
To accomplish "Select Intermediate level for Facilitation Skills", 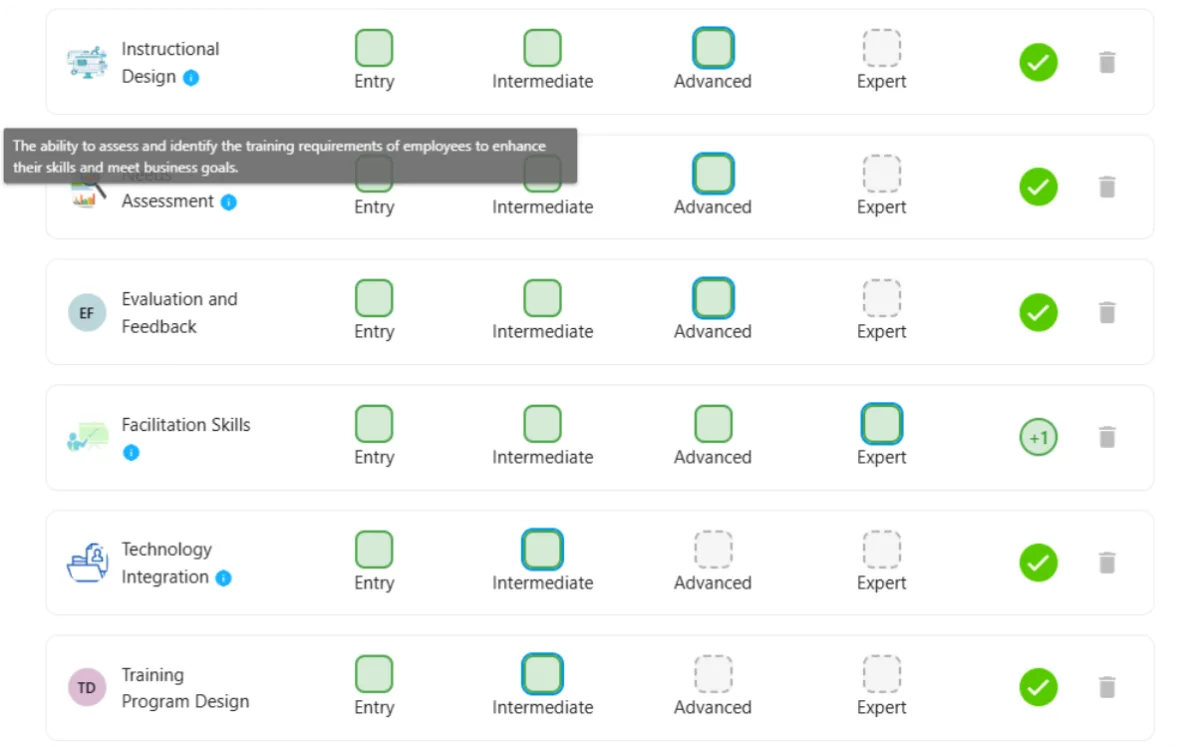I will [x=543, y=424].
